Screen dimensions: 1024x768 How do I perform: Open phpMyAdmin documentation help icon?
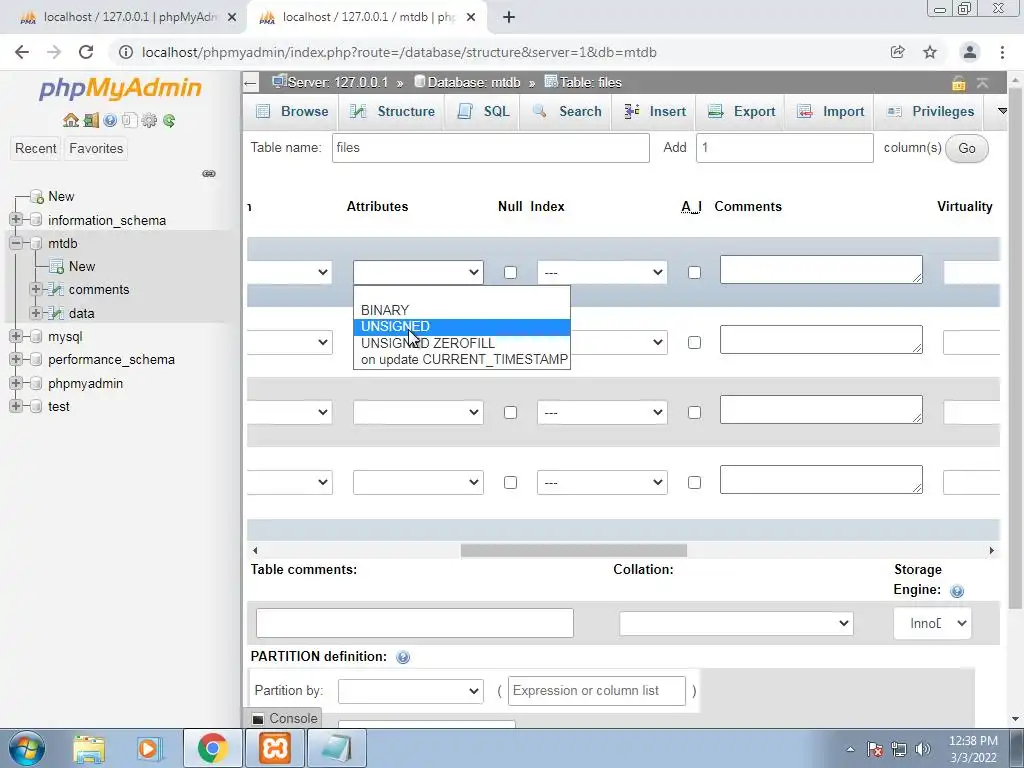pyautogui.click(x=110, y=120)
